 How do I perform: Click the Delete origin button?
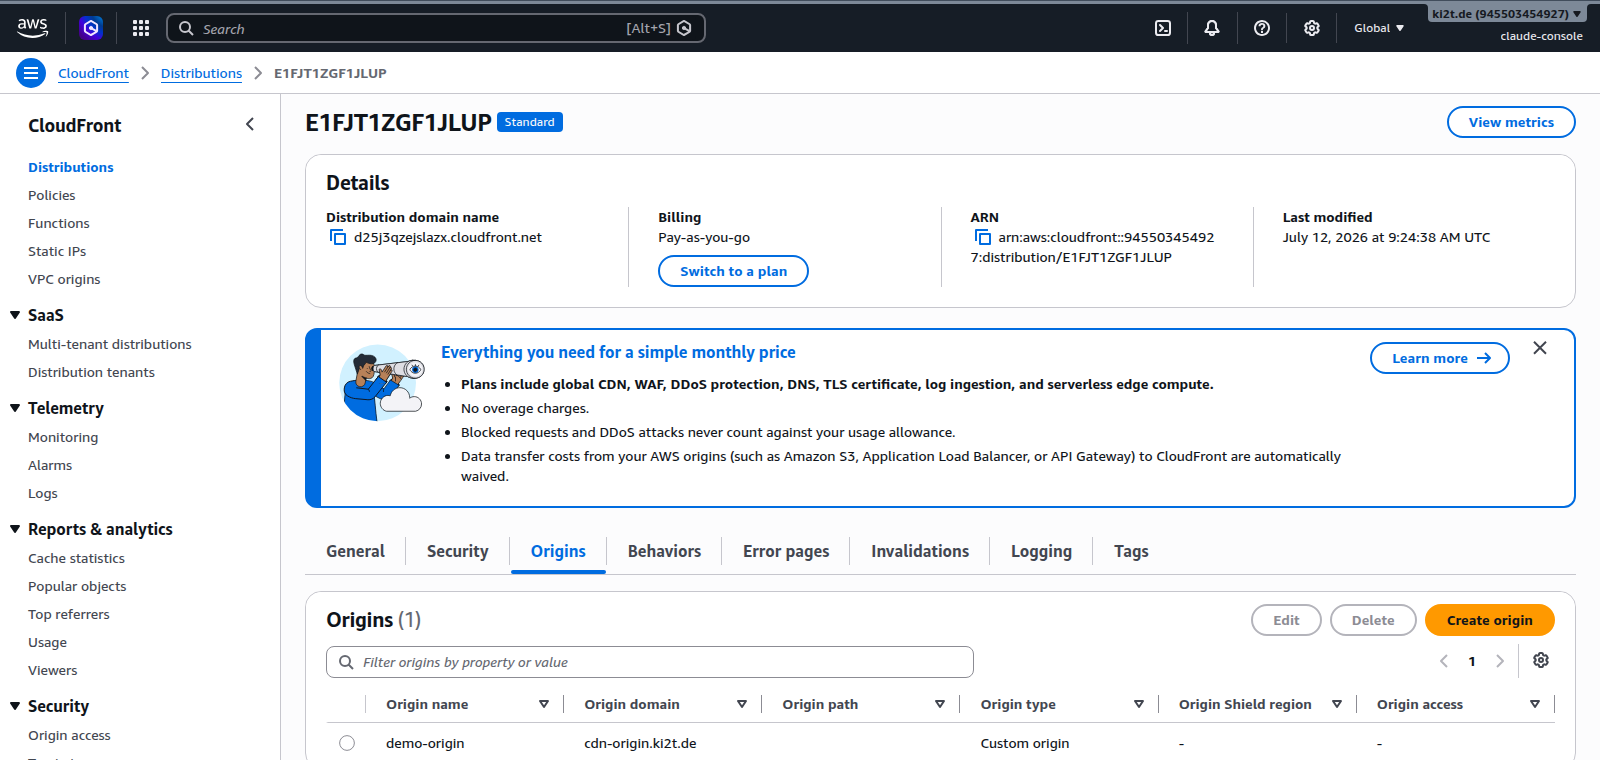pyautogui.click(x=1373, y=620)
